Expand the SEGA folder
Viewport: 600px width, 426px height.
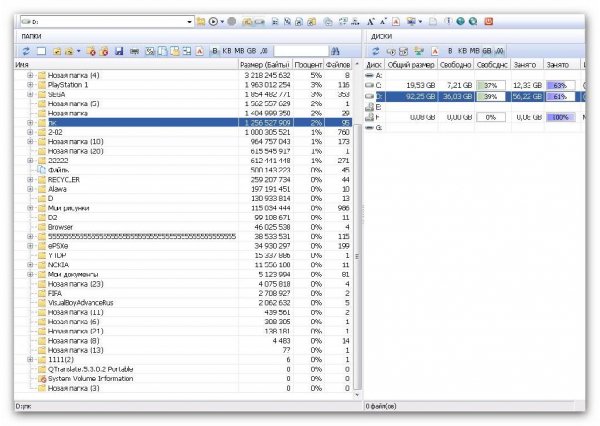point(30,94)
